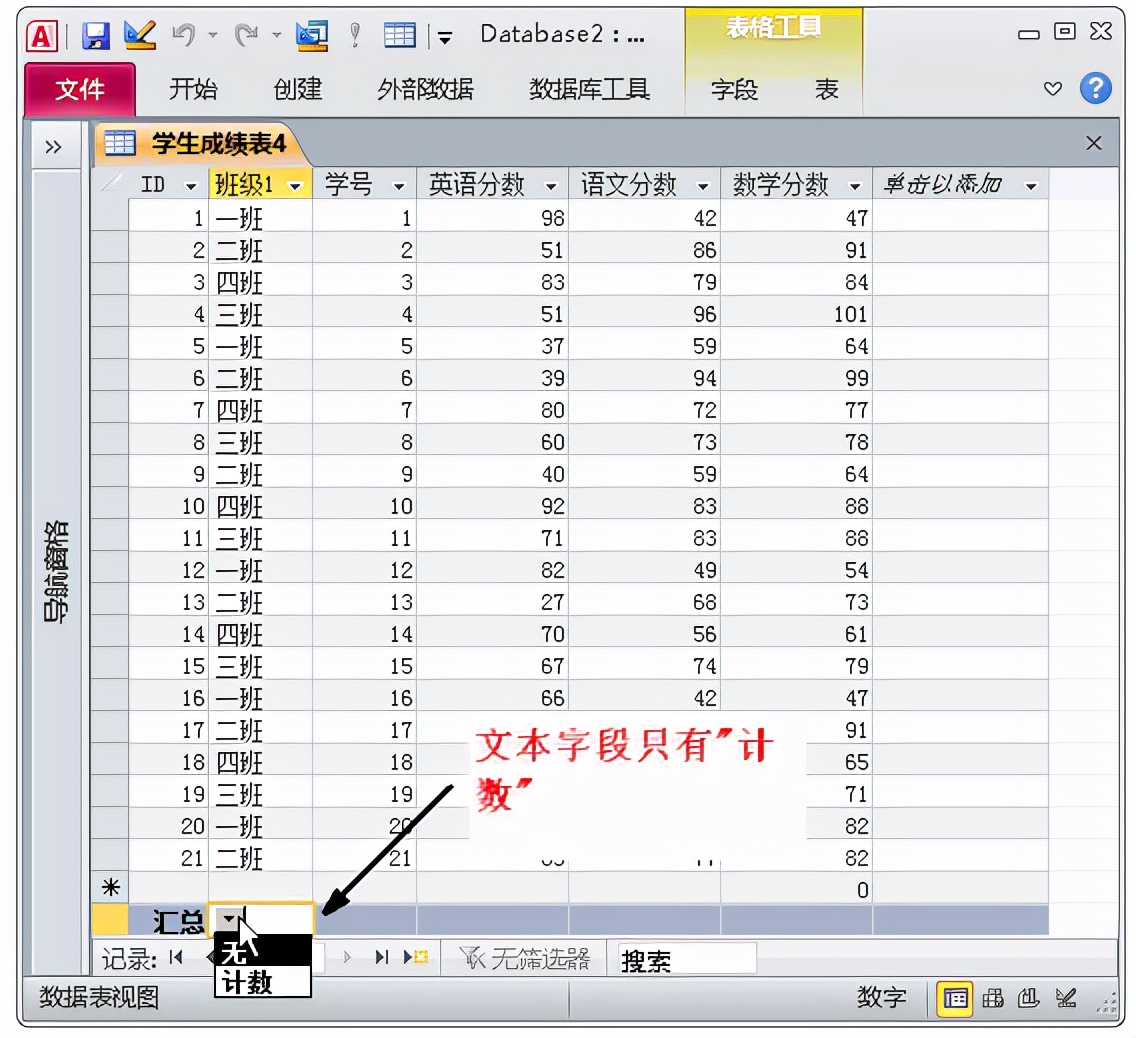Open PivotChart View from status bar
This screenshot has width=1136, height=1038.
coord(1028,997)
